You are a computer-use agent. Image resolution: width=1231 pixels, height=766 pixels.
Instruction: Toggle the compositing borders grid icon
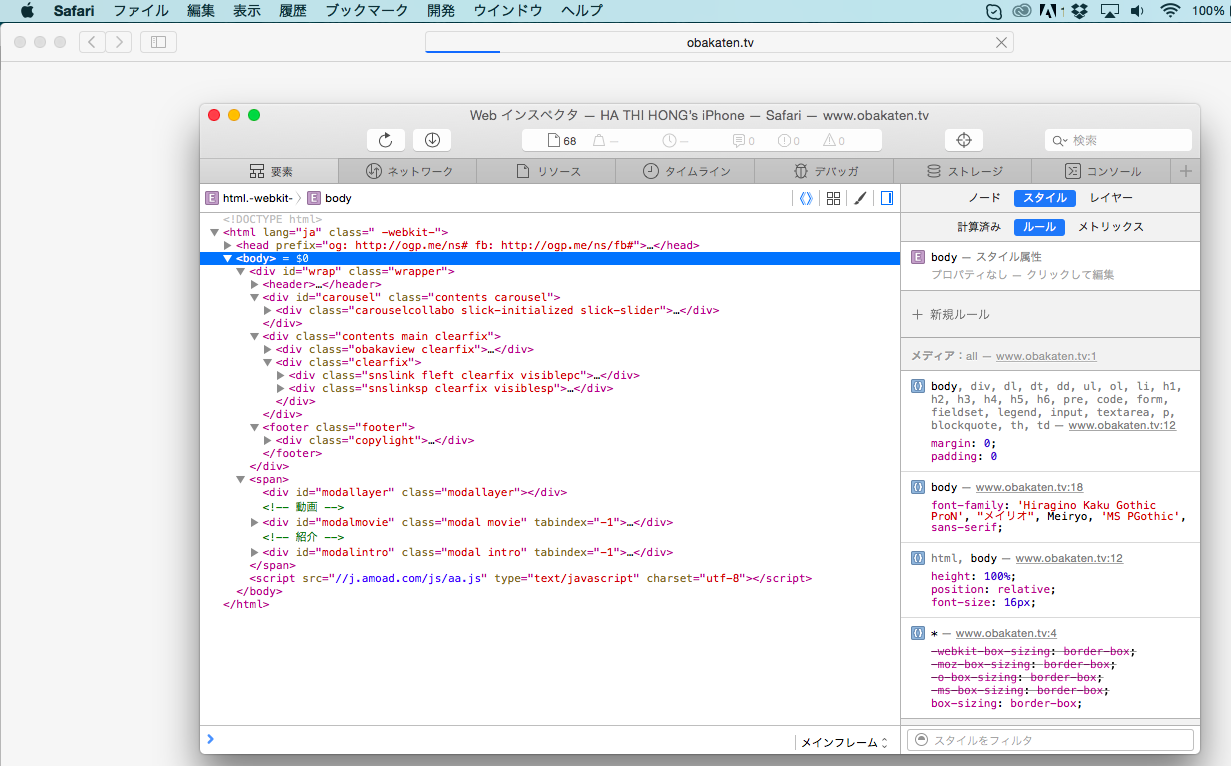tap(833, 198)
